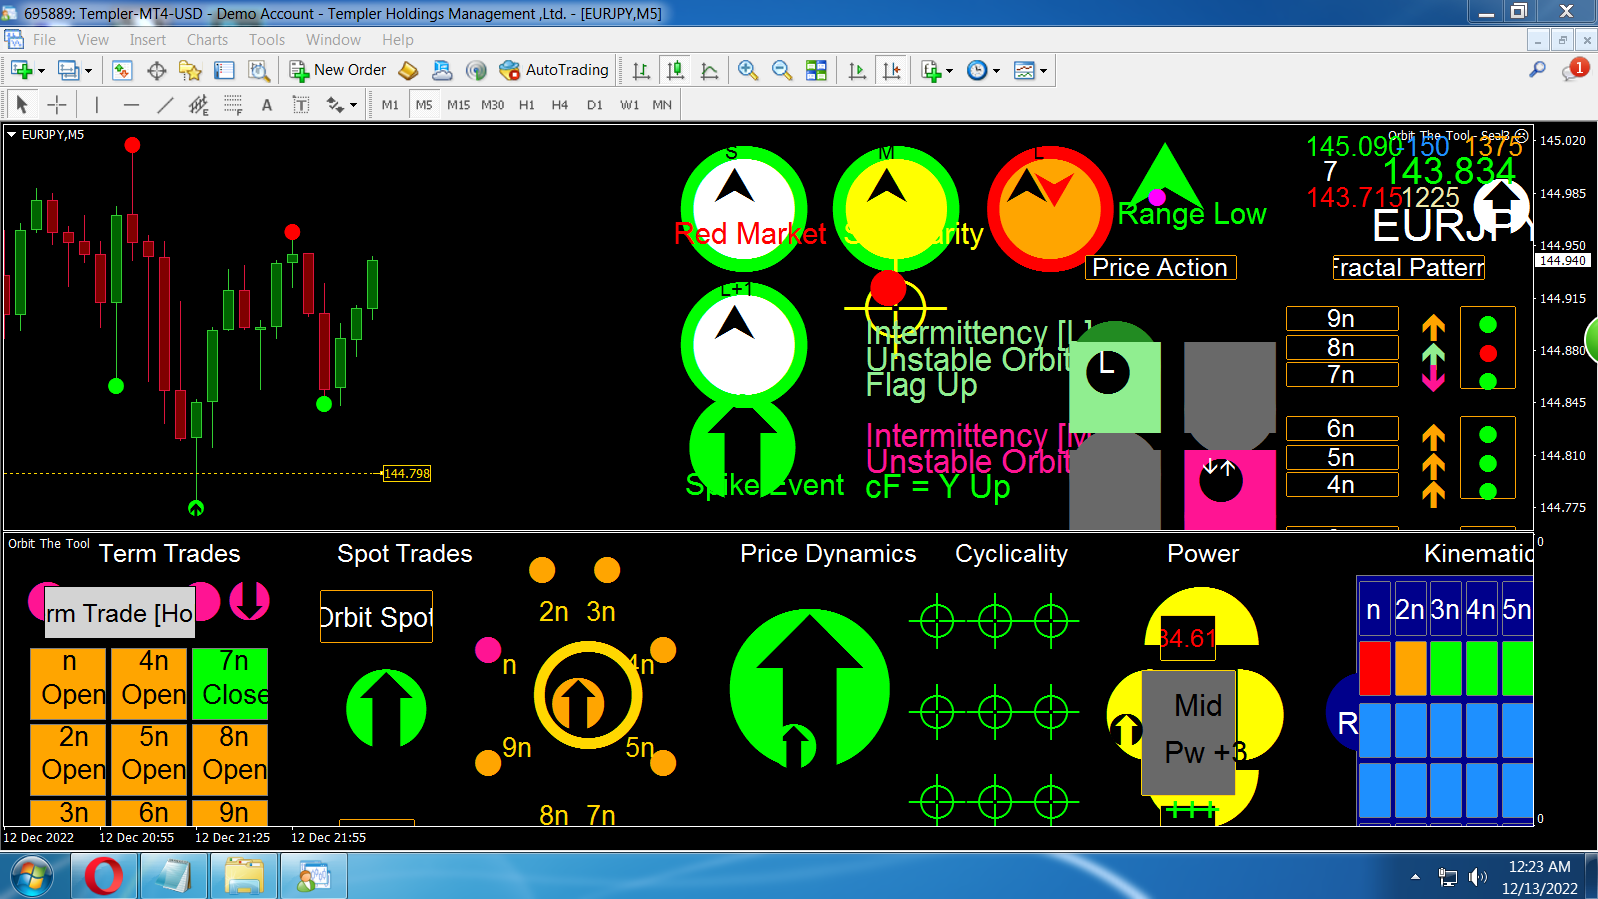This screenshot has height=899, width=1598.
Task: Zoom out on the chart
Action: (782, 70)
